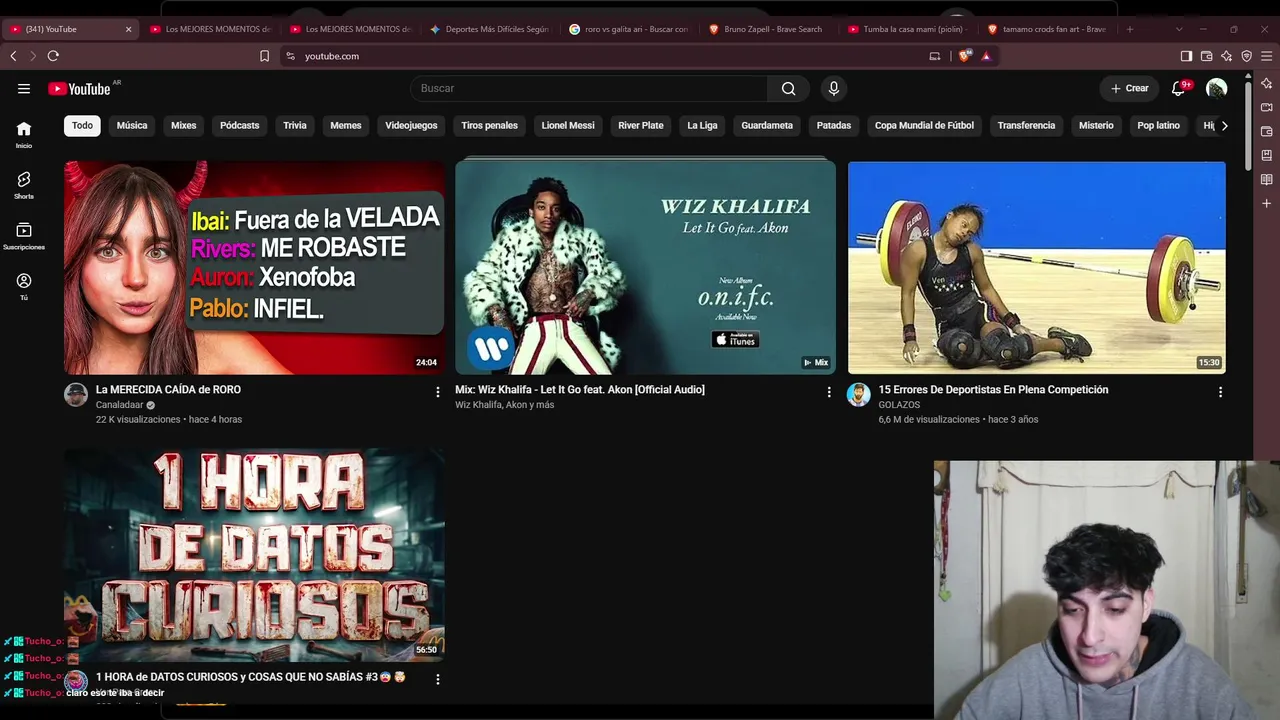Go to Inicio in the YouTube sidebar
The image size is (1280, 720).
[24, 135]
